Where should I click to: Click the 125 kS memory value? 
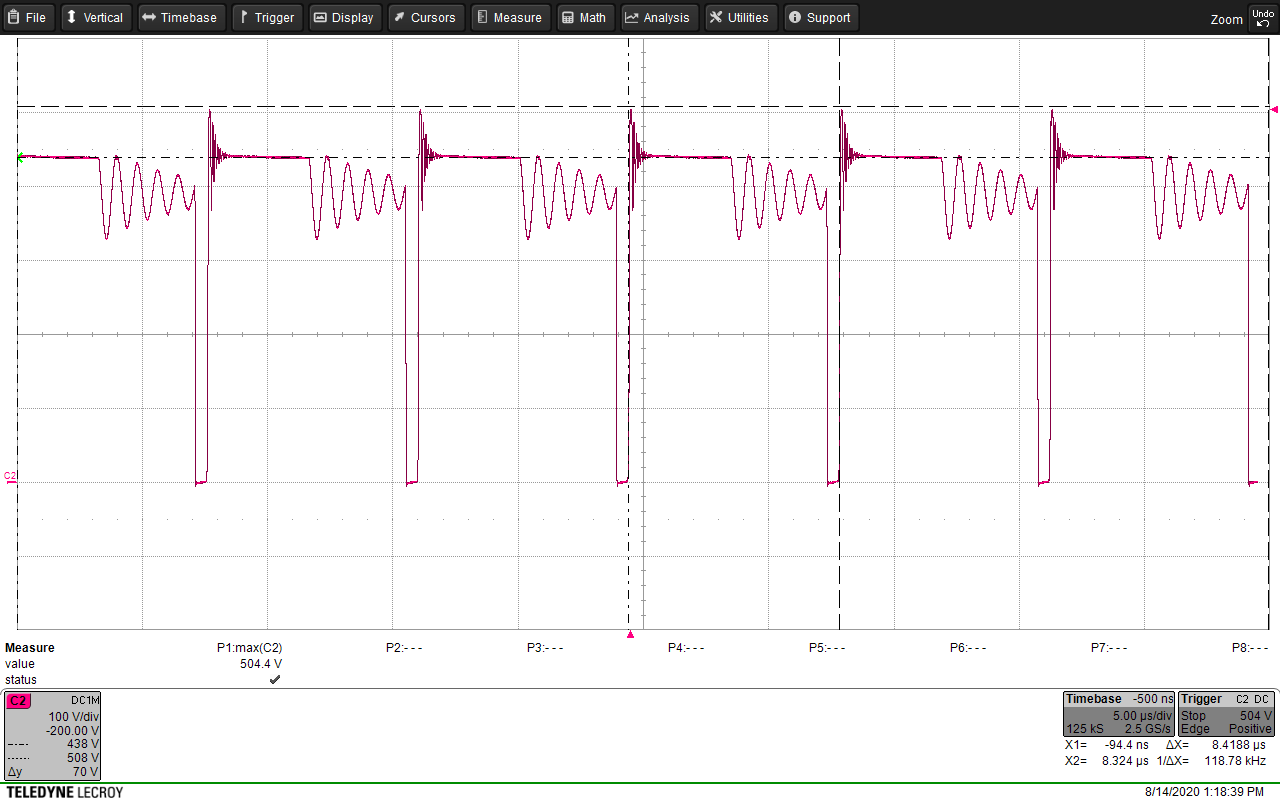1084,730
